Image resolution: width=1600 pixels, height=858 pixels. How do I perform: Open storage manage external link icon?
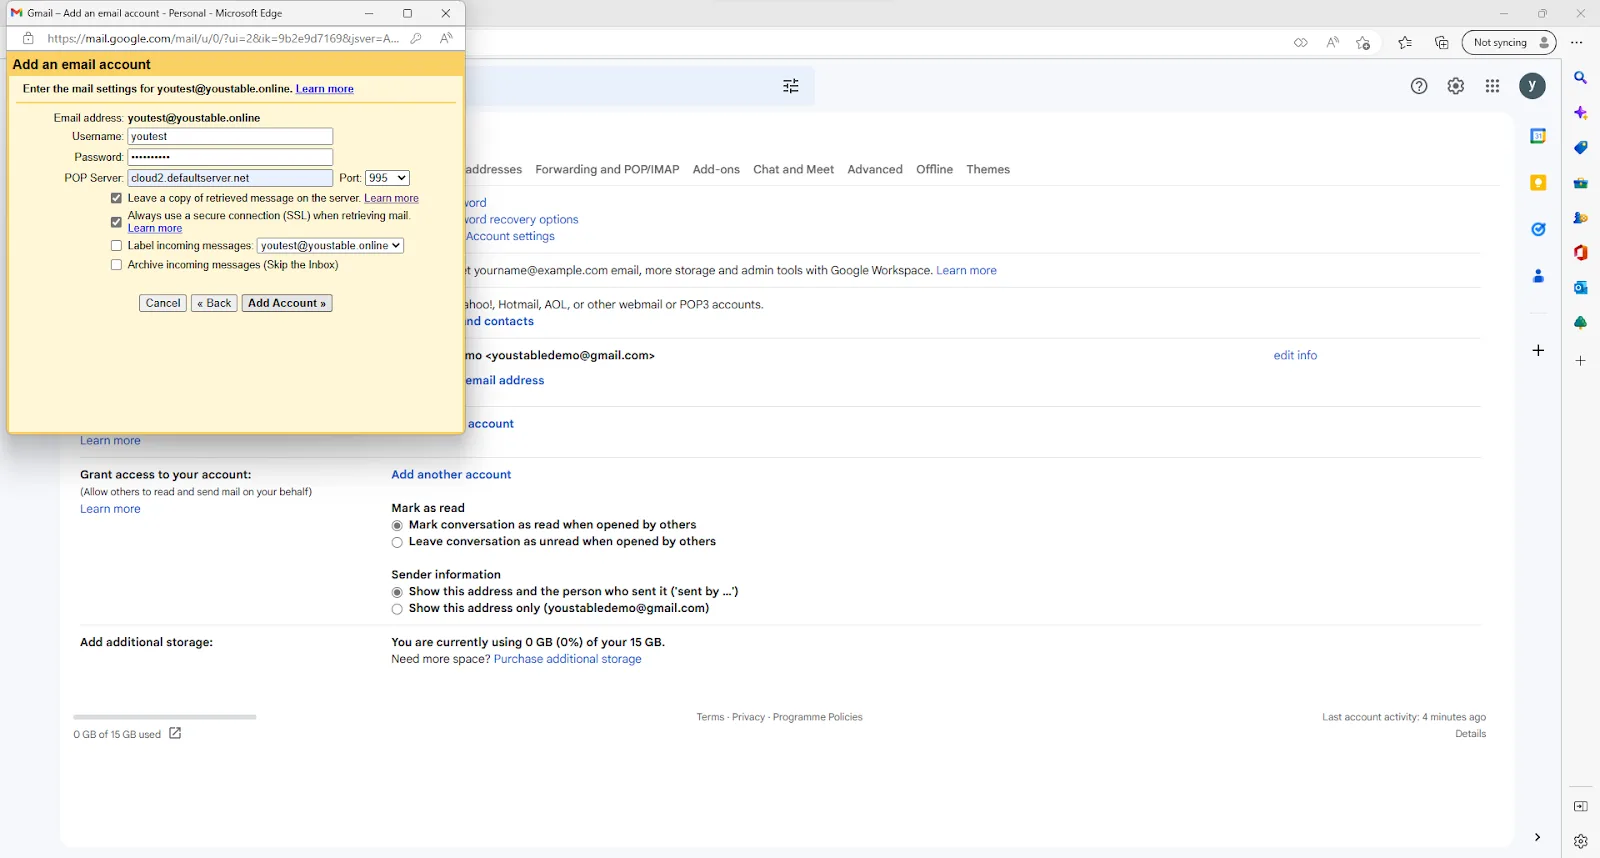(x=175, y=733)
